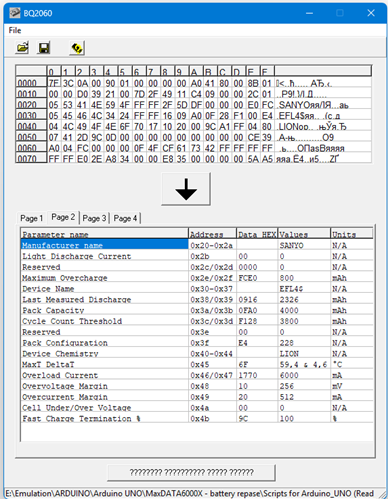The image size is (388, 499).
Task: Click the status bar file path
Action: 189,493
